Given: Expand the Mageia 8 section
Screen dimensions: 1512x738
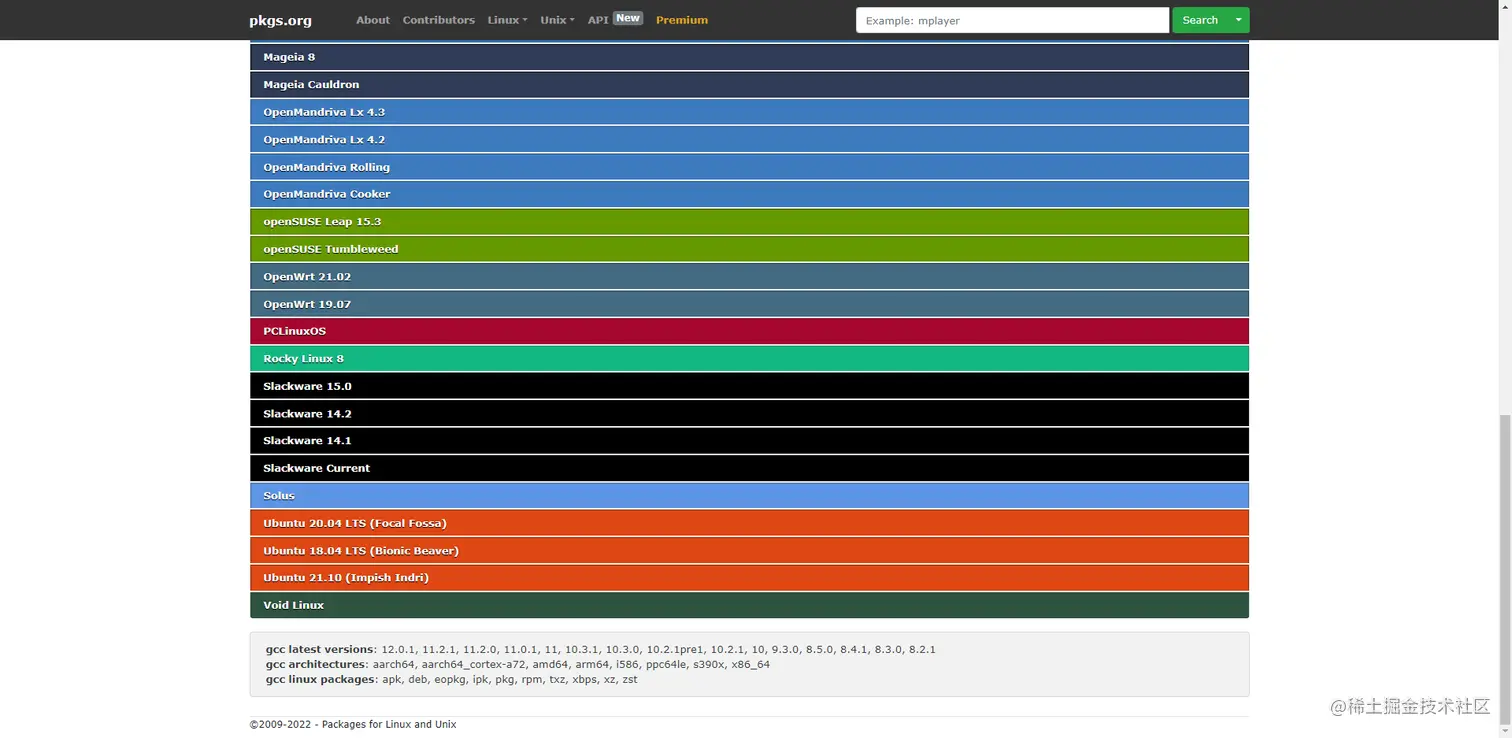Looking at the screenshot, I should [749, 57].
